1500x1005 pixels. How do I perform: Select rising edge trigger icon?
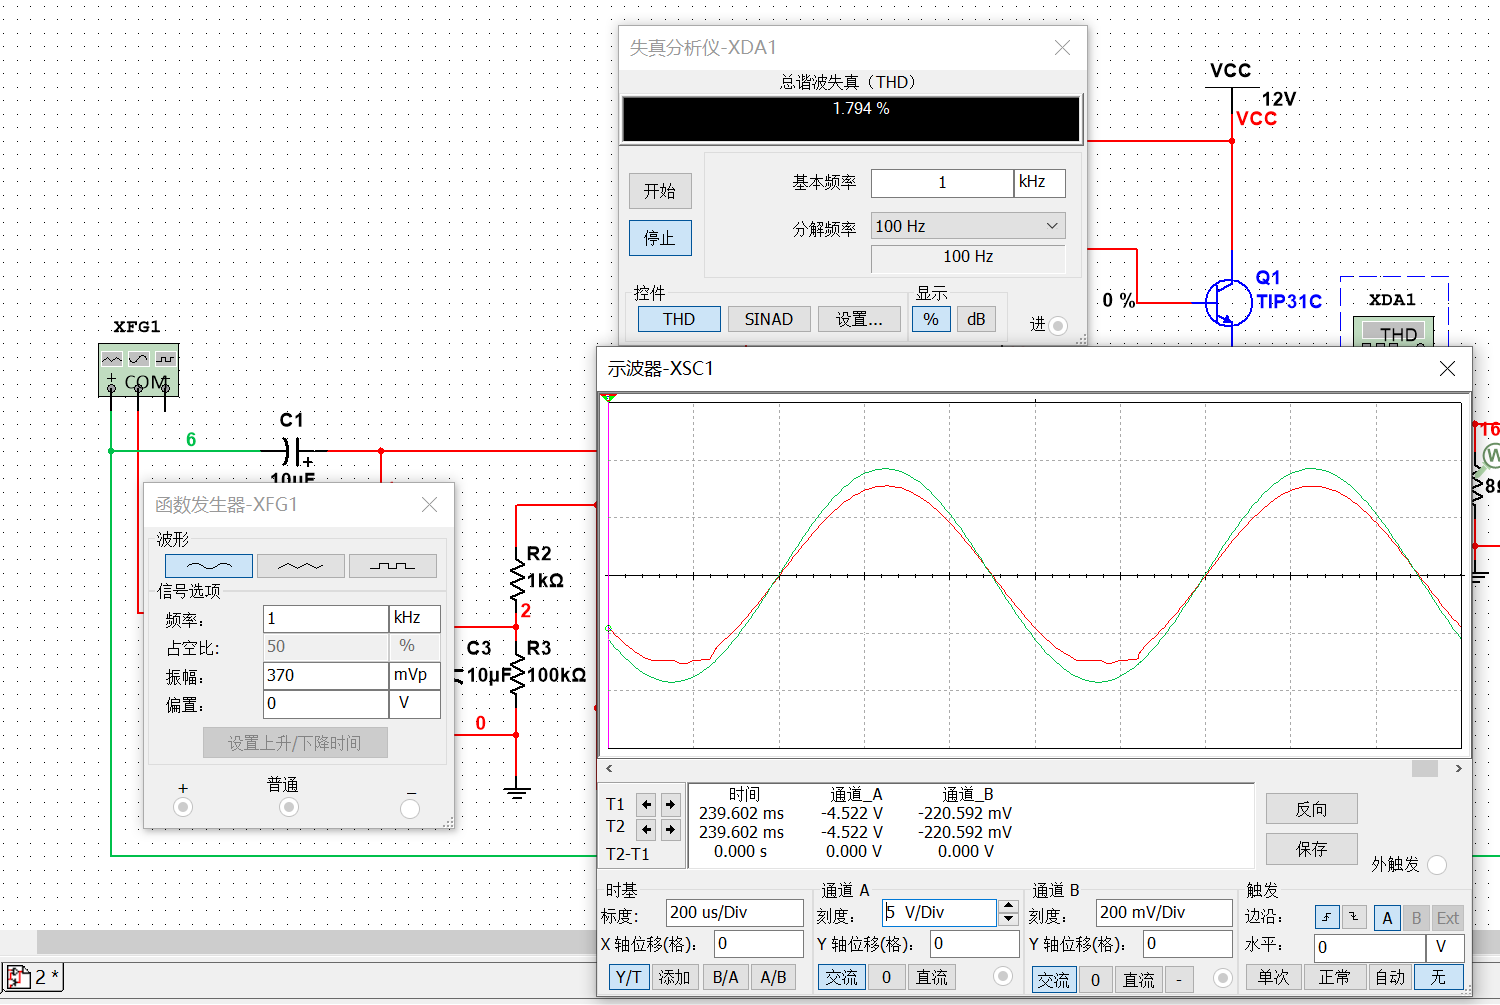[1327, 917]
